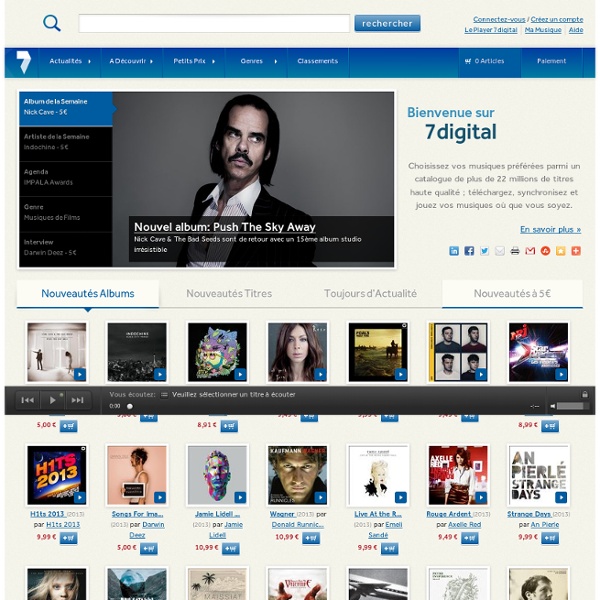Add Wagner album to cart
Image resolution: width=600 pixels, height=600 pixels.
(311, 538)
